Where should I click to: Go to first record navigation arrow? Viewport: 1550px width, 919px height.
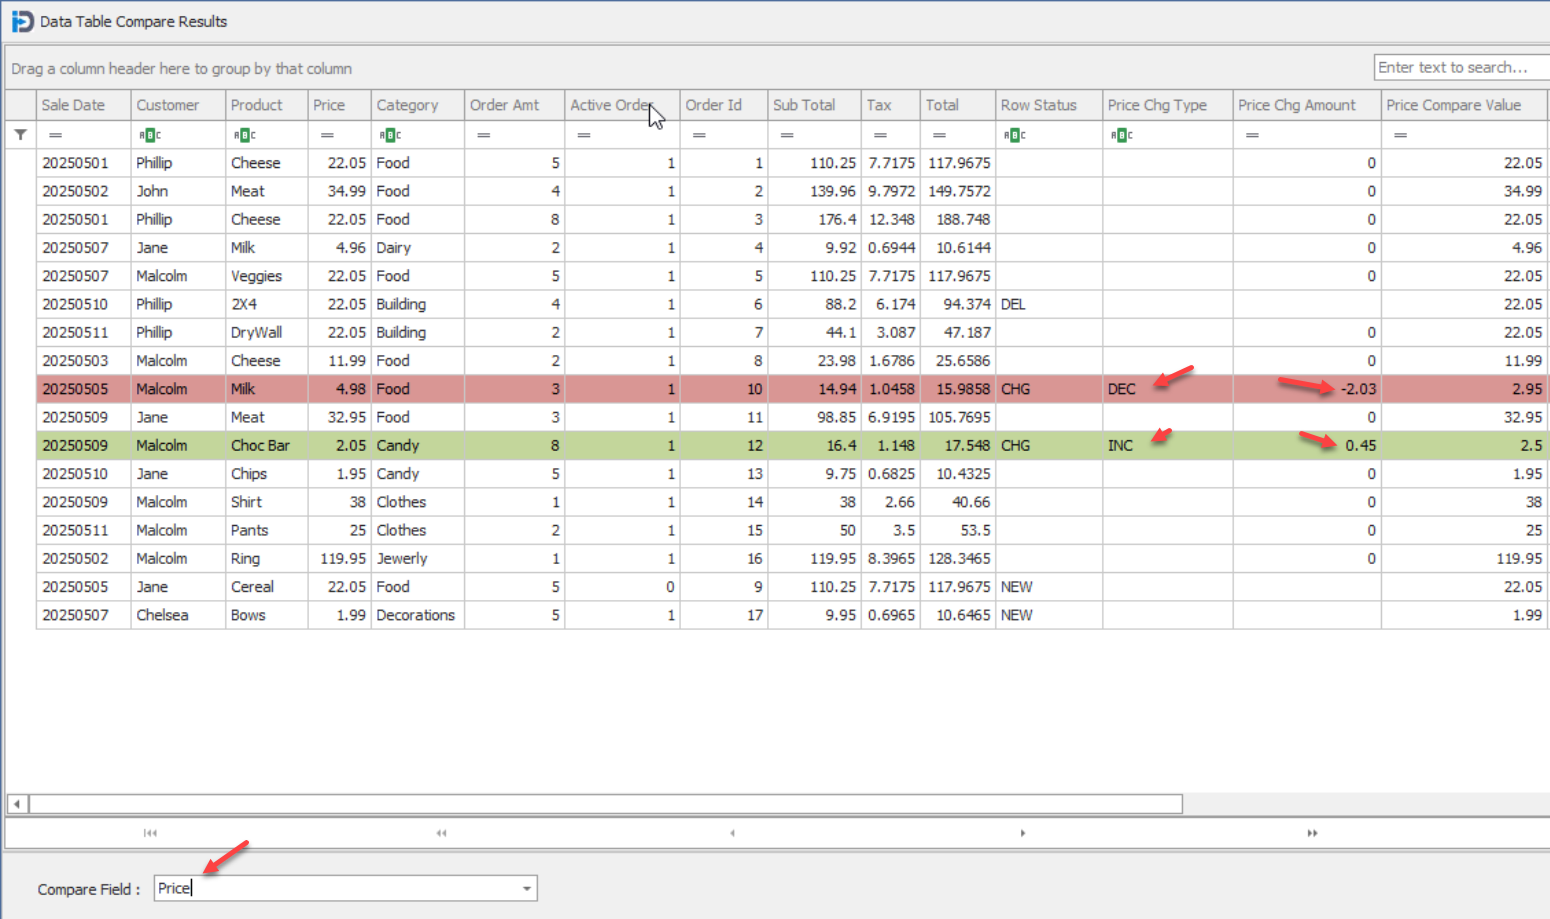(x=150, y=833)
